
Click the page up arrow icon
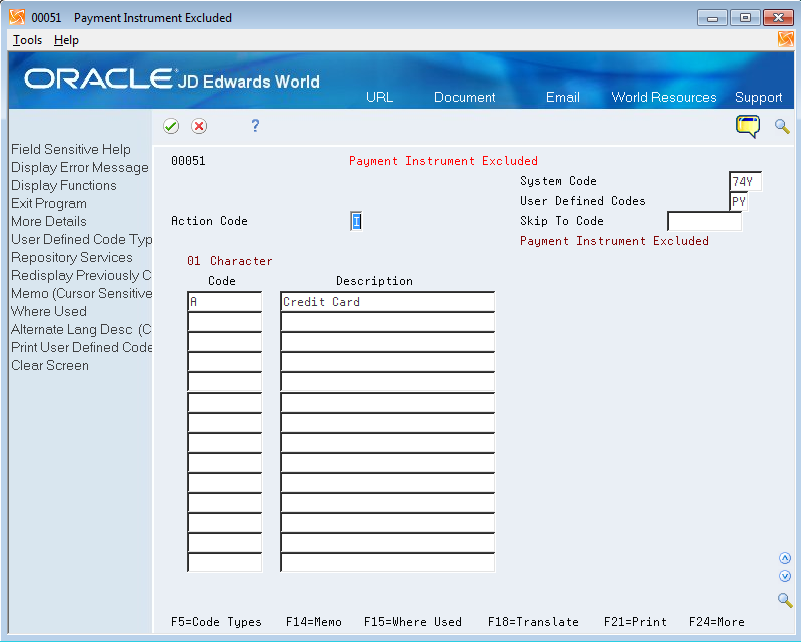(785, 558)
